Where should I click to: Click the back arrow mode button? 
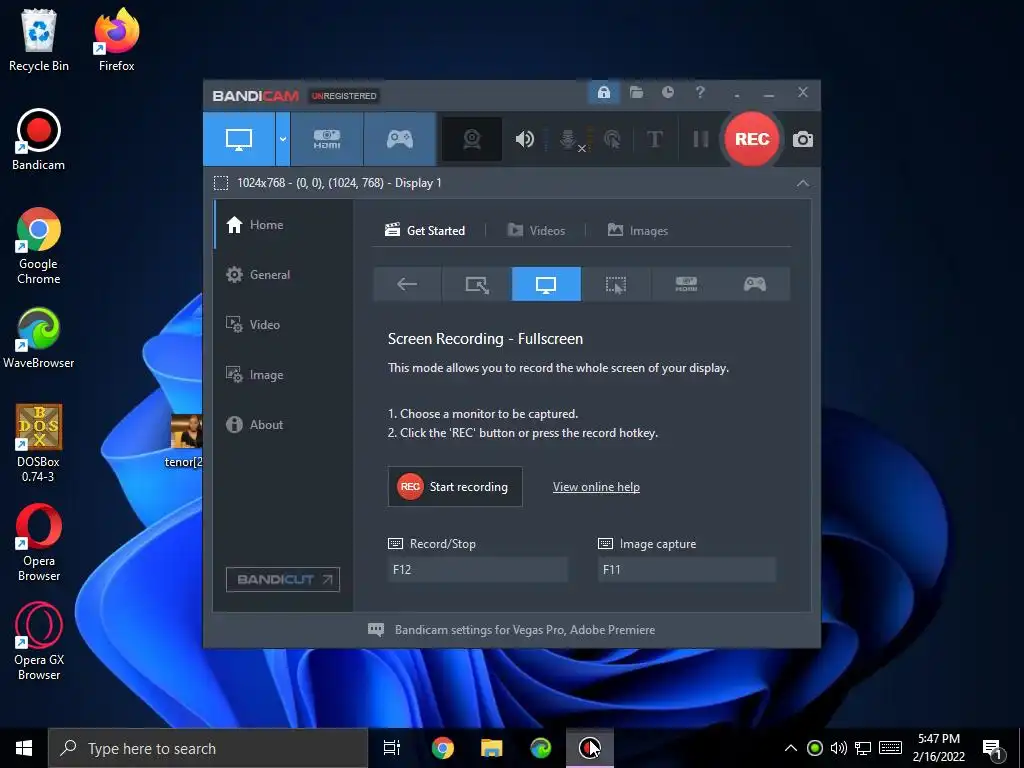click(407, 284)
